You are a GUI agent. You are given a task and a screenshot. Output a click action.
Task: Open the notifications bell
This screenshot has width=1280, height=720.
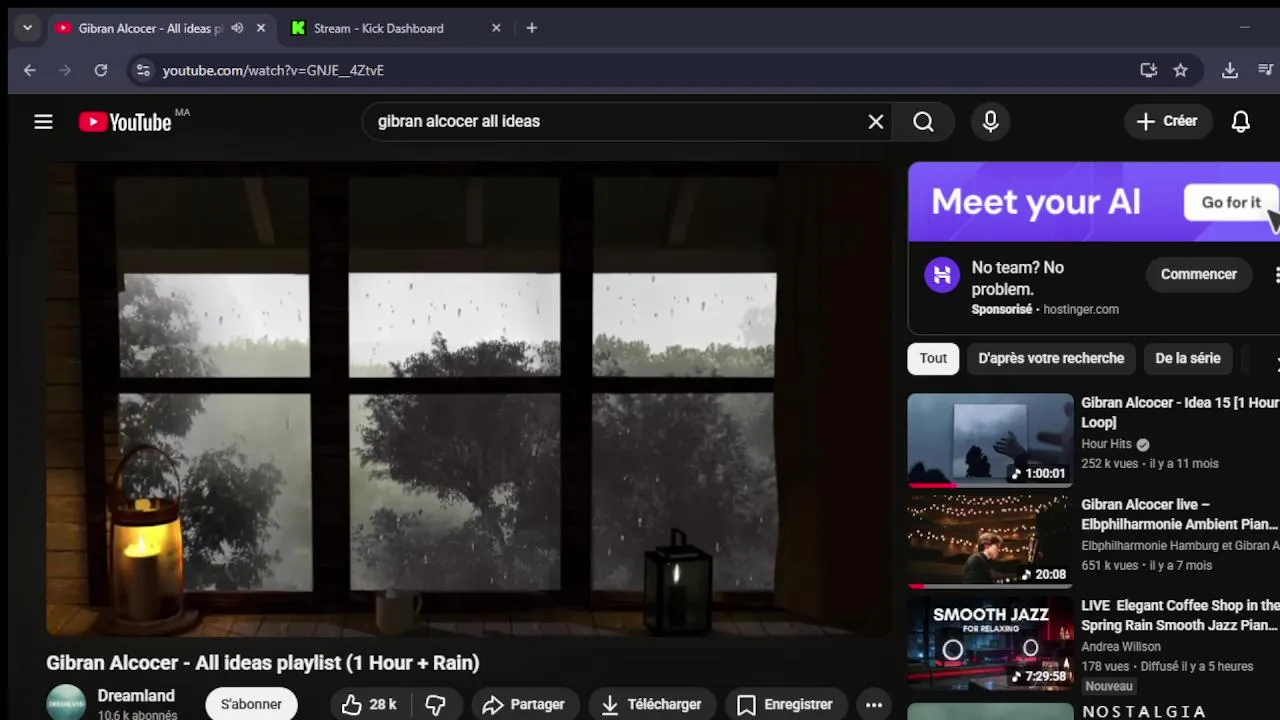coord(1240,122)
